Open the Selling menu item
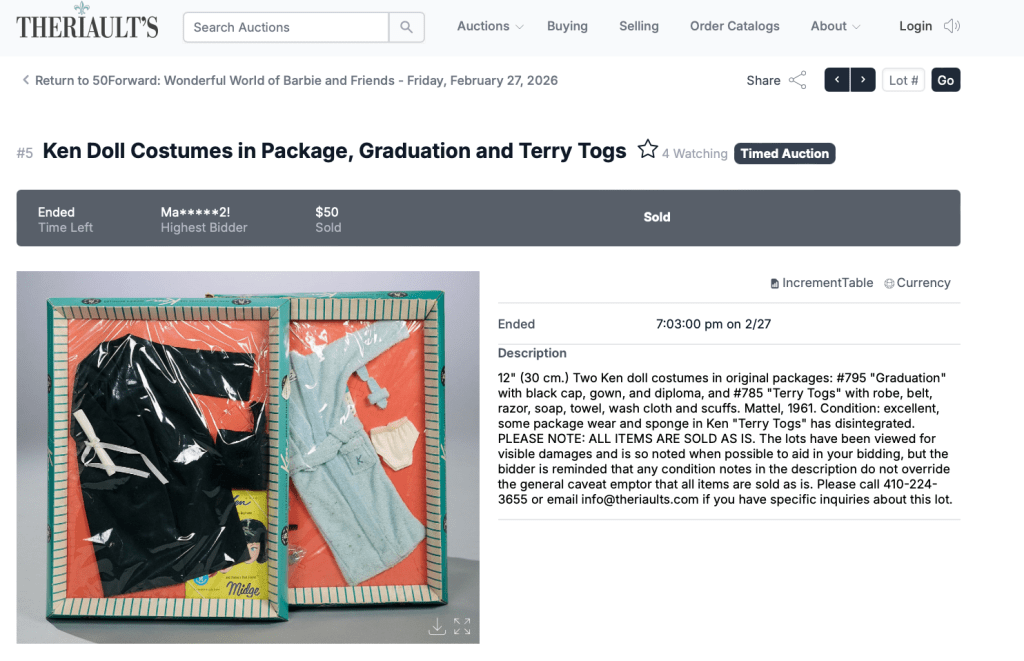Image resolution: width=1024 pixels, height=661 pixels. (x=639, y=26)
